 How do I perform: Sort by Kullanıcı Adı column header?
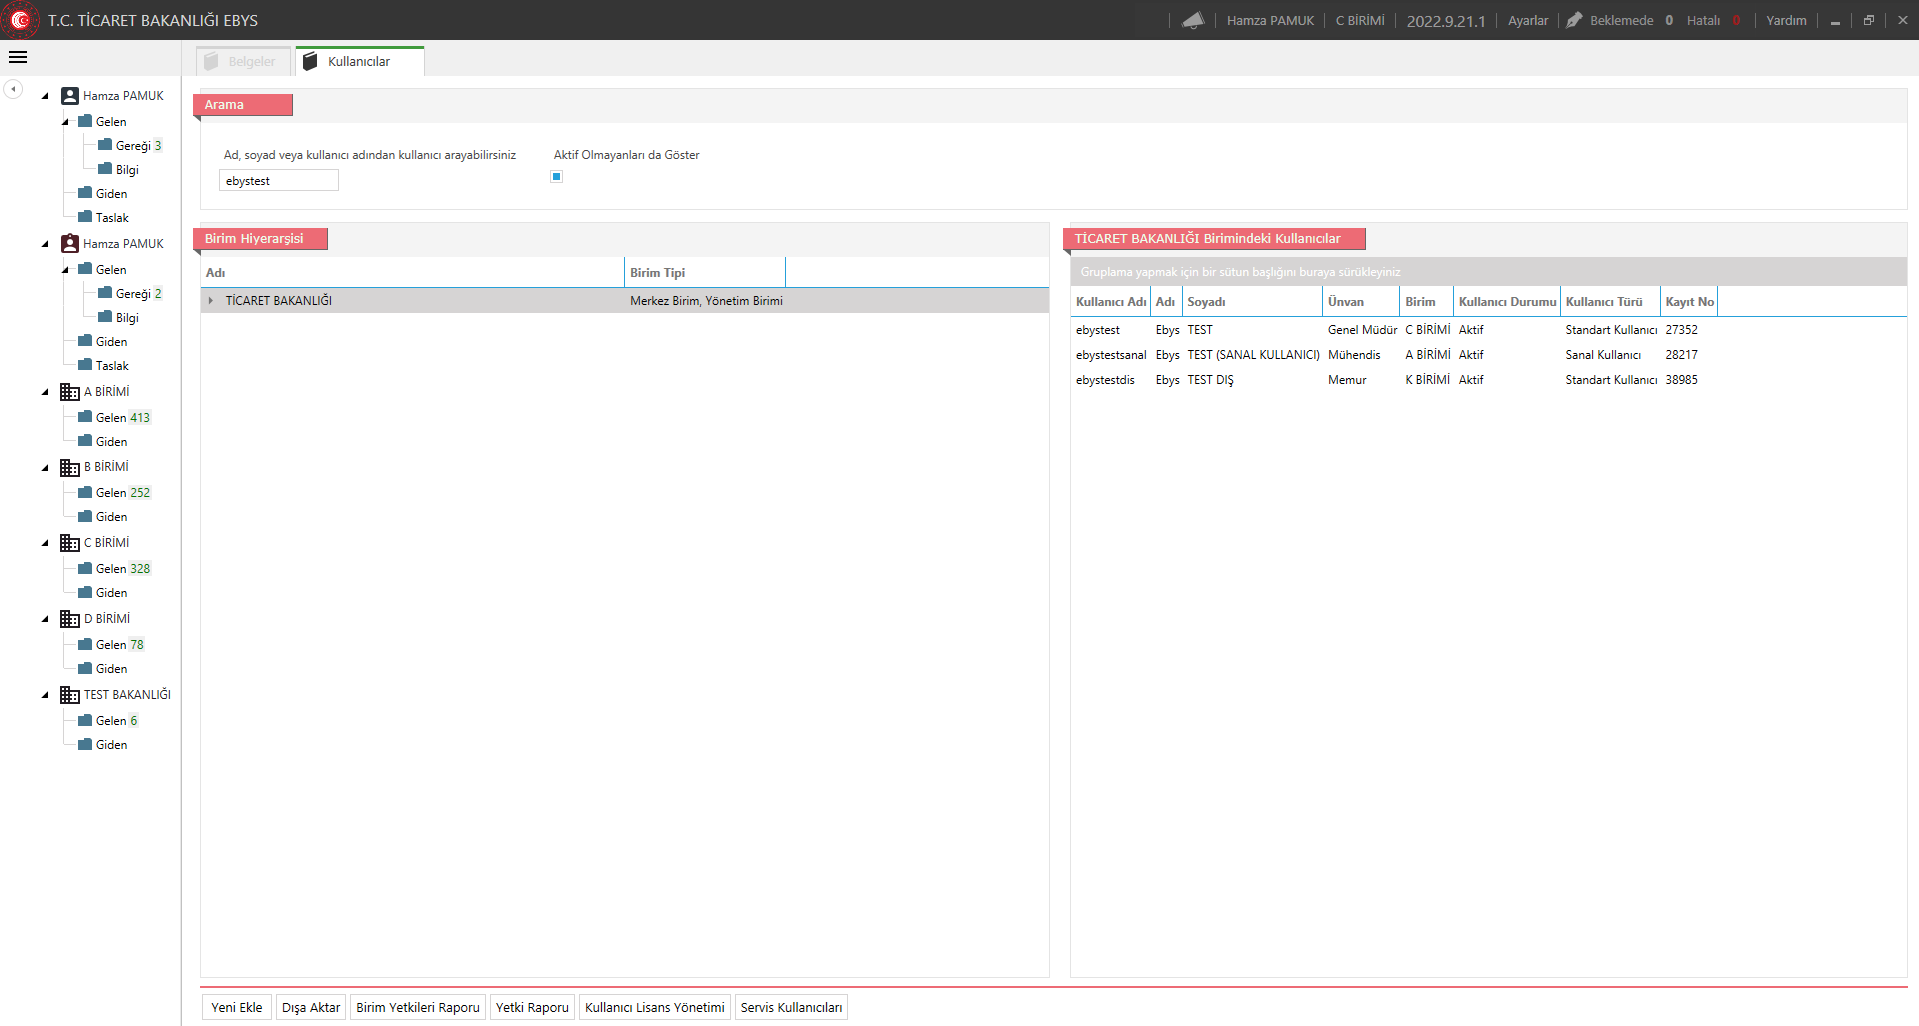1110,302
